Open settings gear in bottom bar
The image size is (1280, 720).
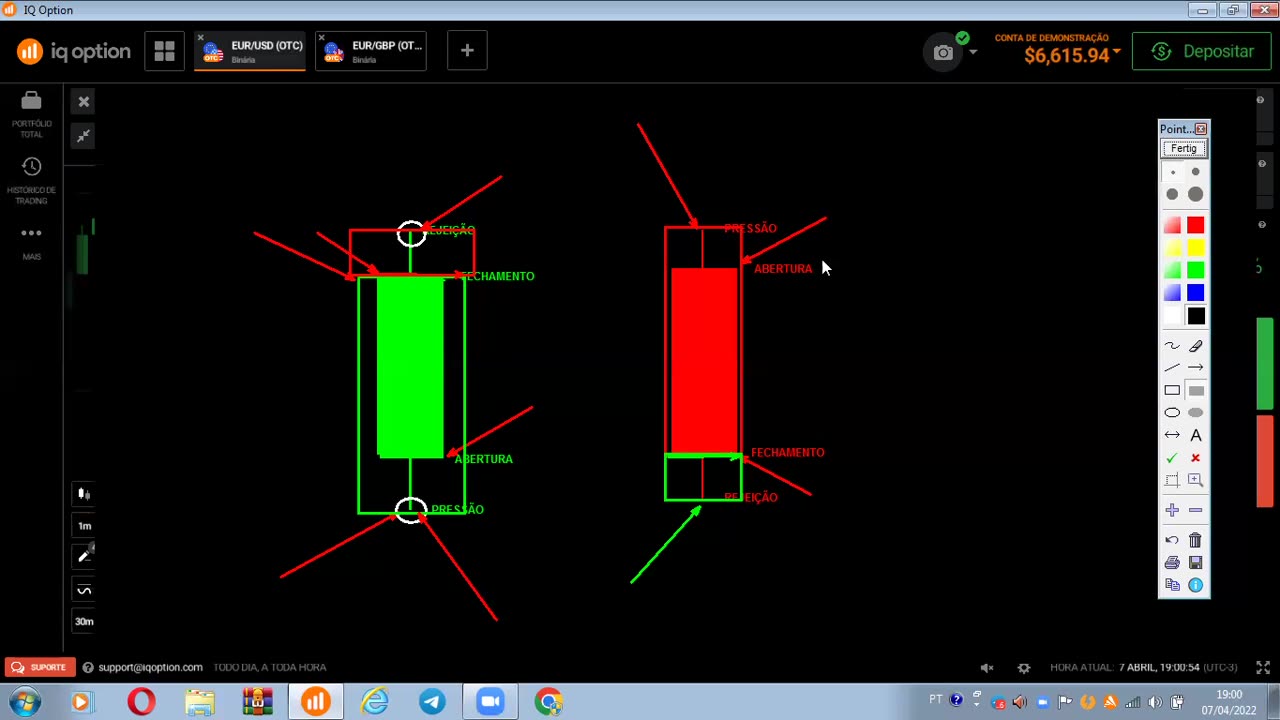1024,667
